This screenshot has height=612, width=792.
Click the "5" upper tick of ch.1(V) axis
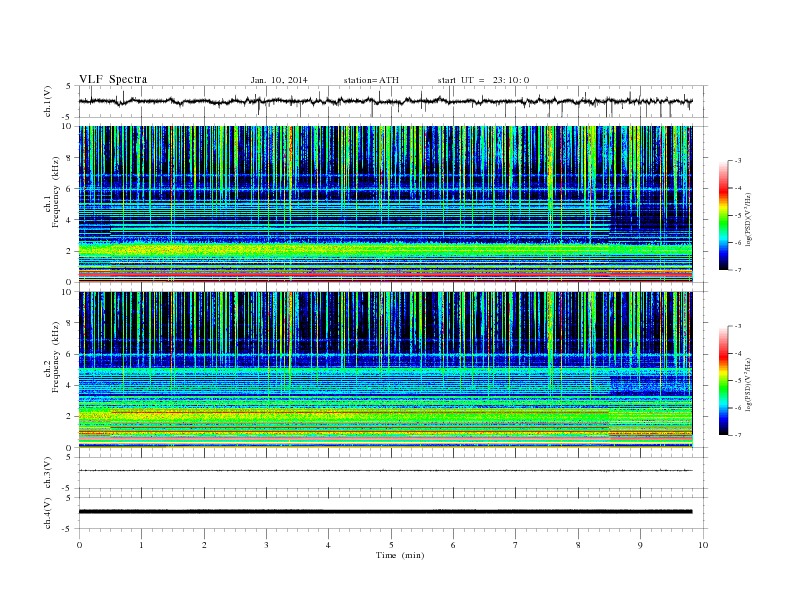coord(69,86)
